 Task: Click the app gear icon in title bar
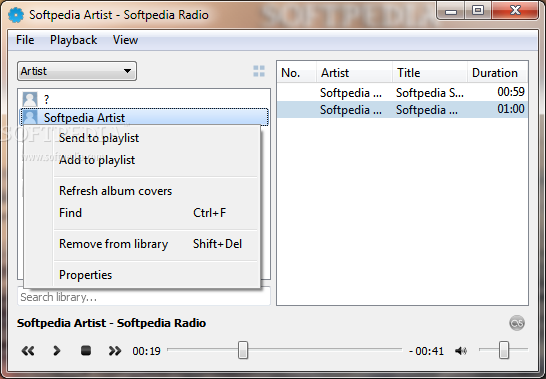click(x=16, y=15)
